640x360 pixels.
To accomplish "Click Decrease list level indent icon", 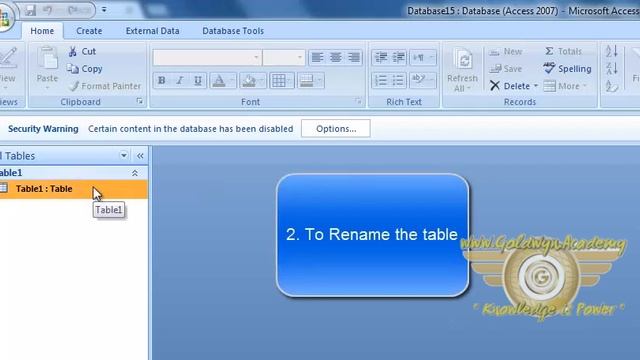I will [381, 58].
